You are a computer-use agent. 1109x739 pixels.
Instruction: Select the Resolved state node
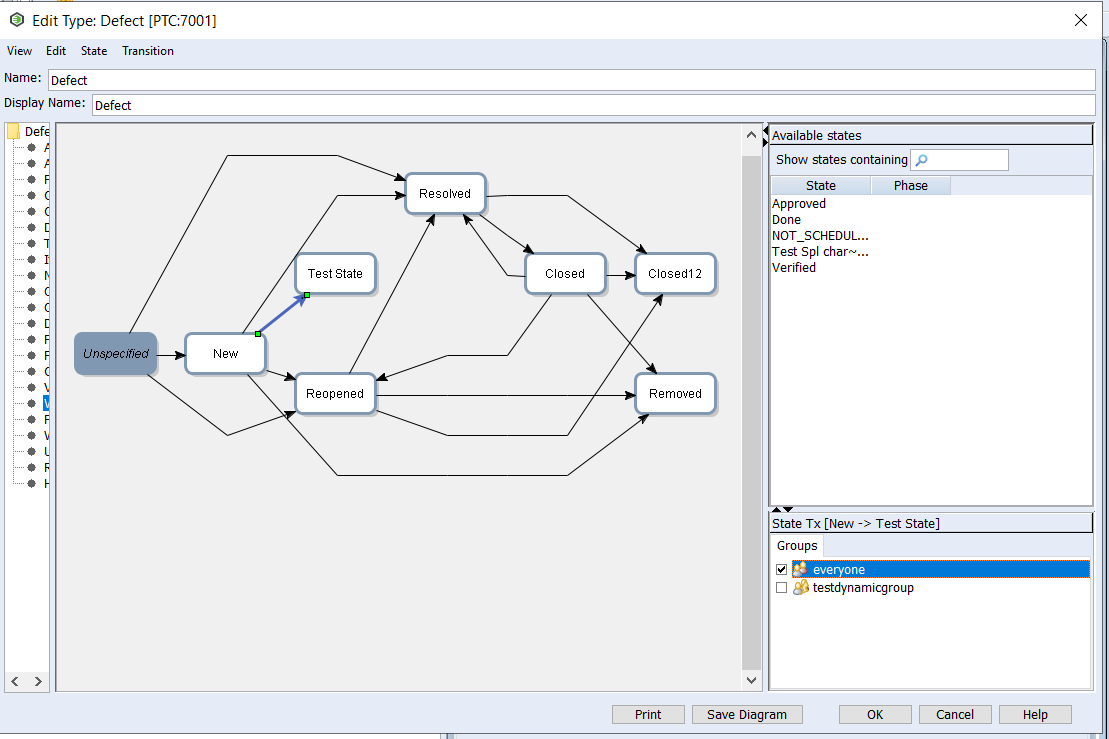[444, 194]
